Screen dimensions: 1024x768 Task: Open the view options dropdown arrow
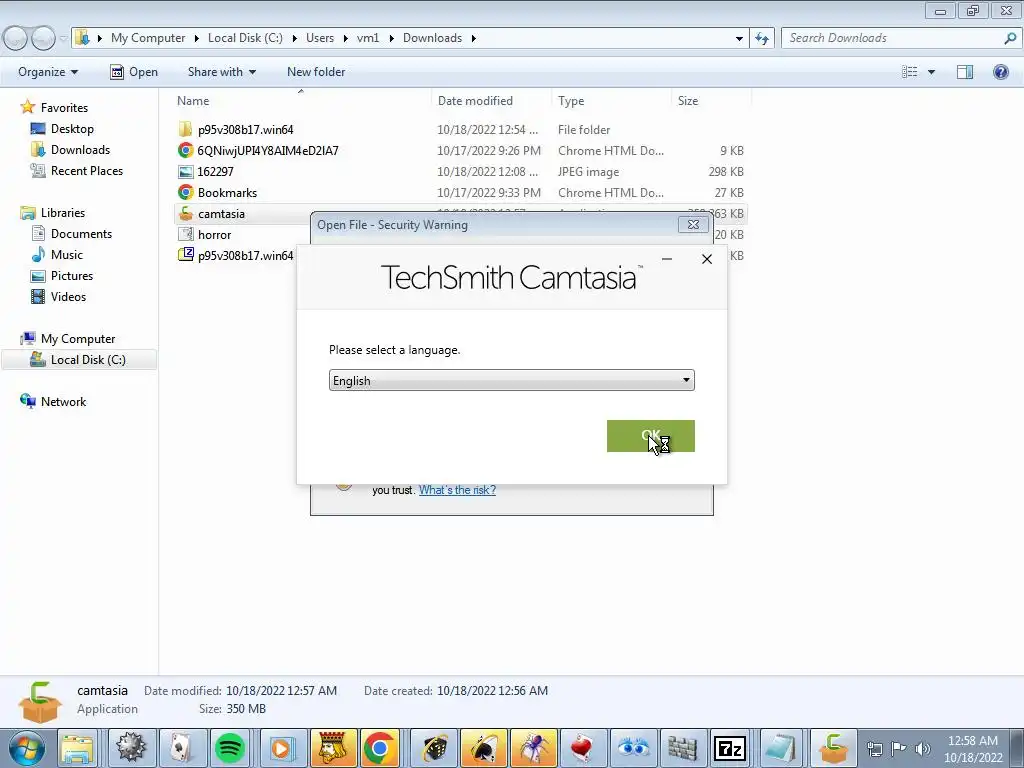pyautogui.click(x=931, y=72)
